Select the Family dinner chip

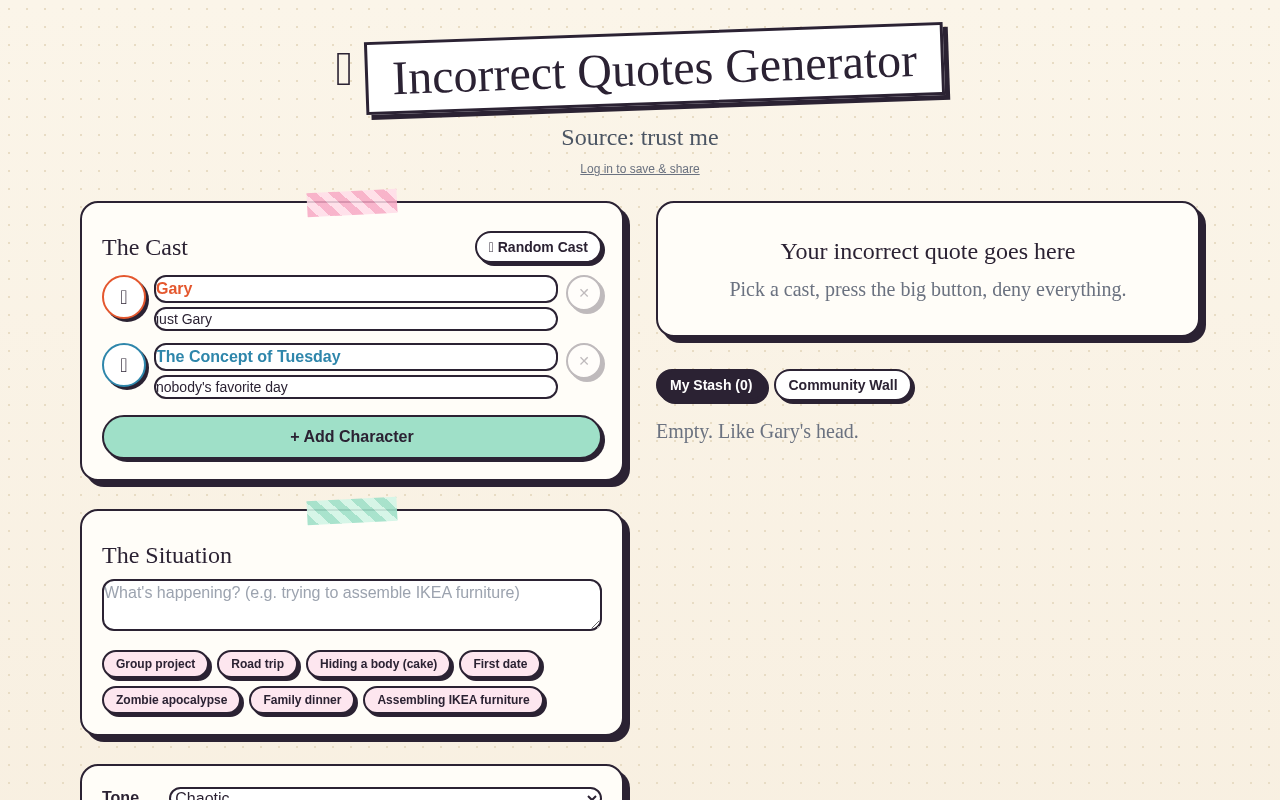click(x=302, y=700)
